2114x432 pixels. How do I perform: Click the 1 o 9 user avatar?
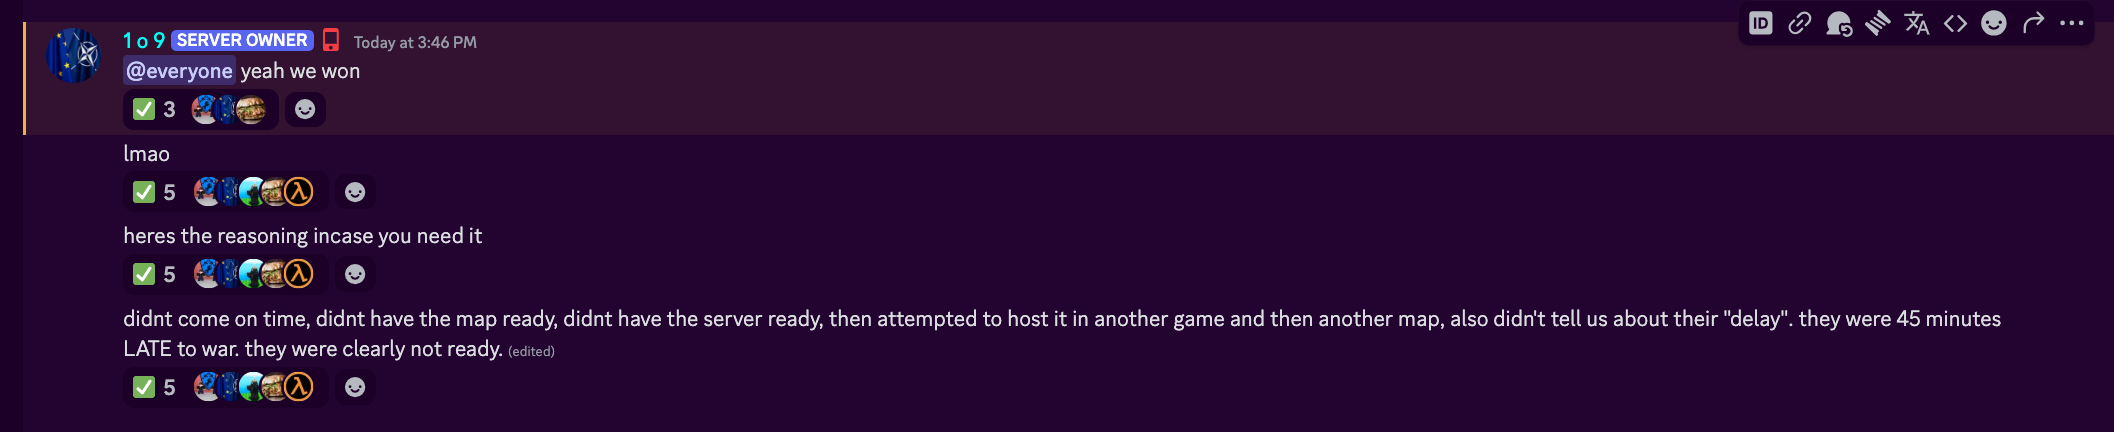pos(74,56)
